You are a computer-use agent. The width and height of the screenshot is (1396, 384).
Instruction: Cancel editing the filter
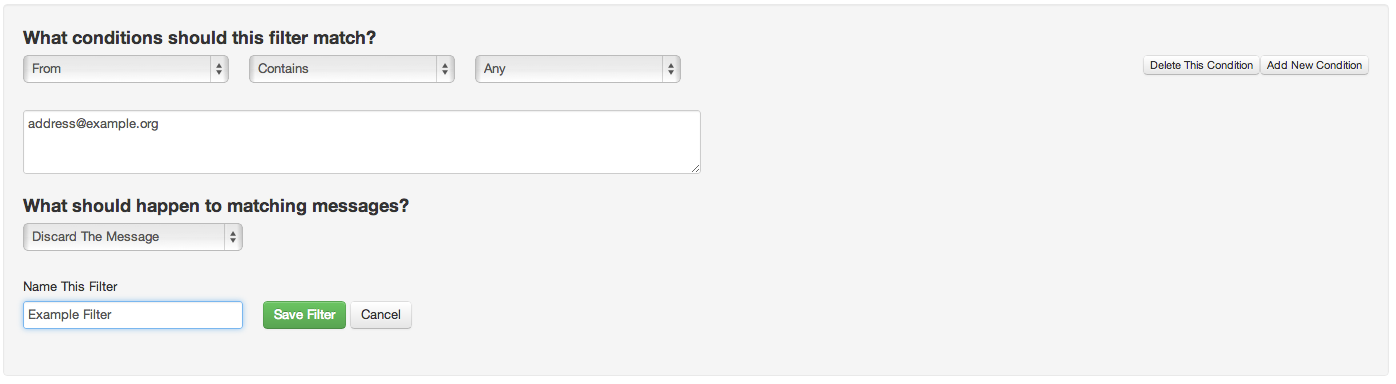point(381,315)
